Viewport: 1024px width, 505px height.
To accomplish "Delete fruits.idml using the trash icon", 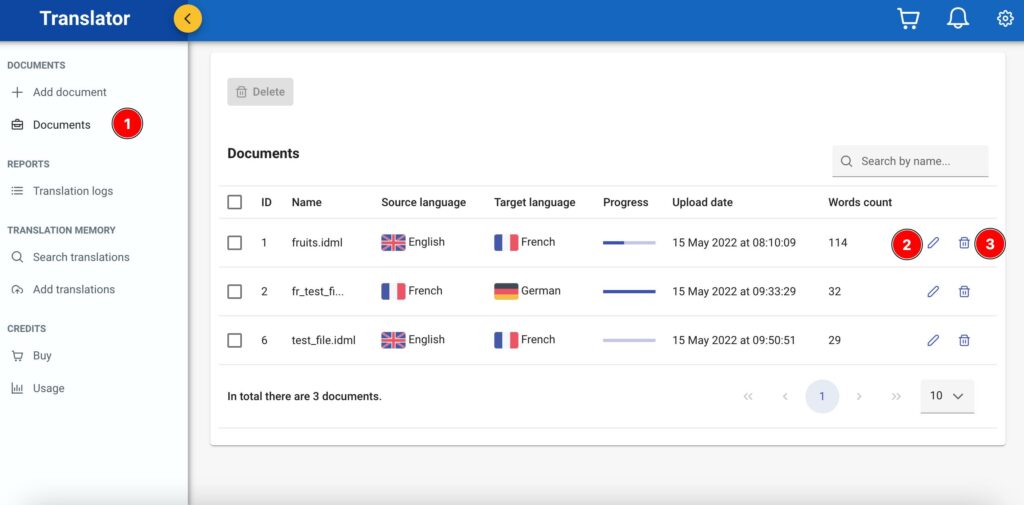I will (964, 243).
